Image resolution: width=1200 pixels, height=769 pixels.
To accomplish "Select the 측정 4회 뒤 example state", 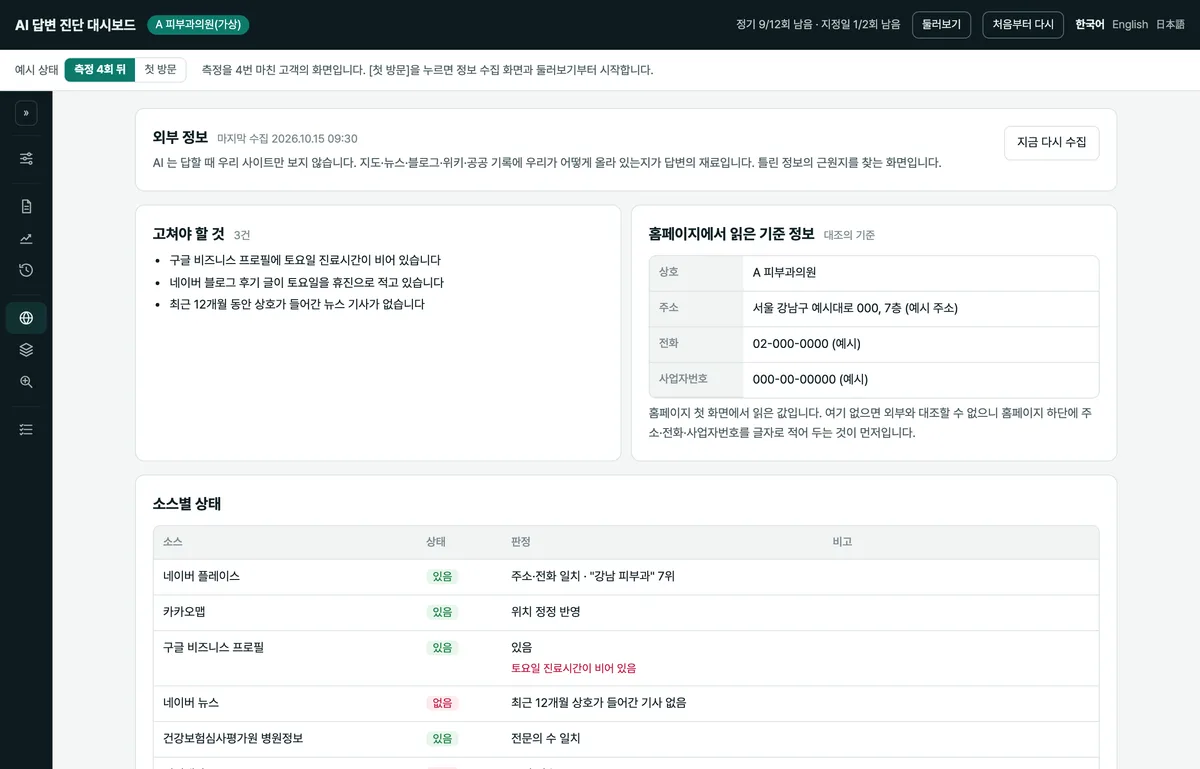I will coord(99,70).
